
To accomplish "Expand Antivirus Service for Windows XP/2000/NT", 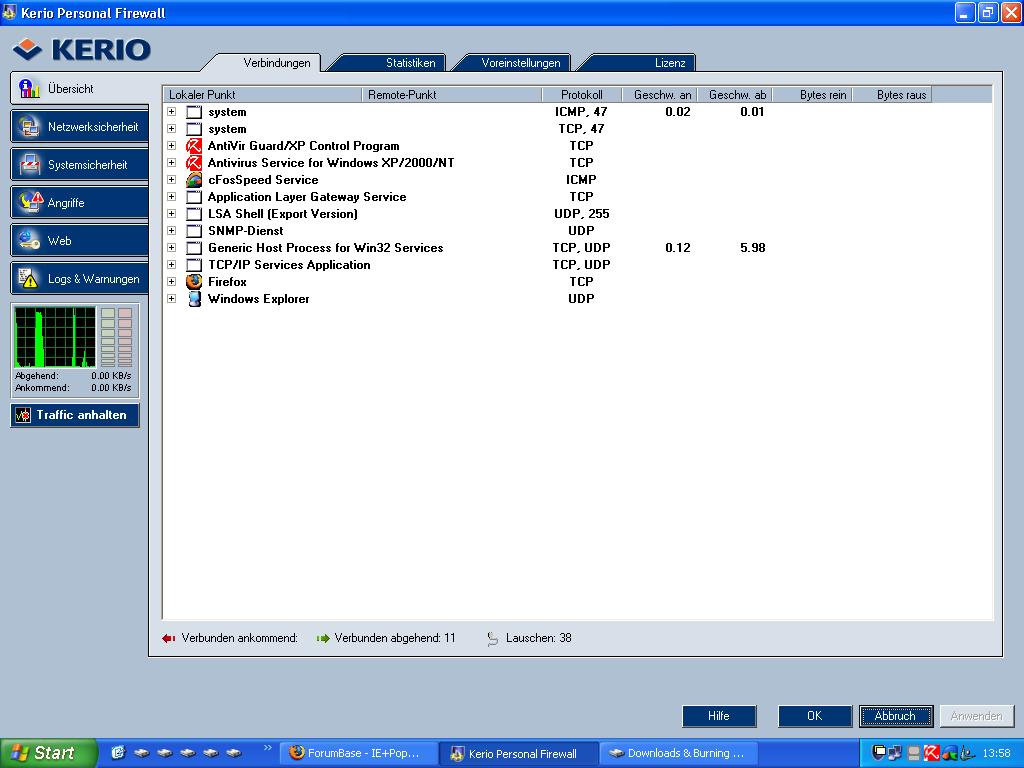I will coord(172,163).
